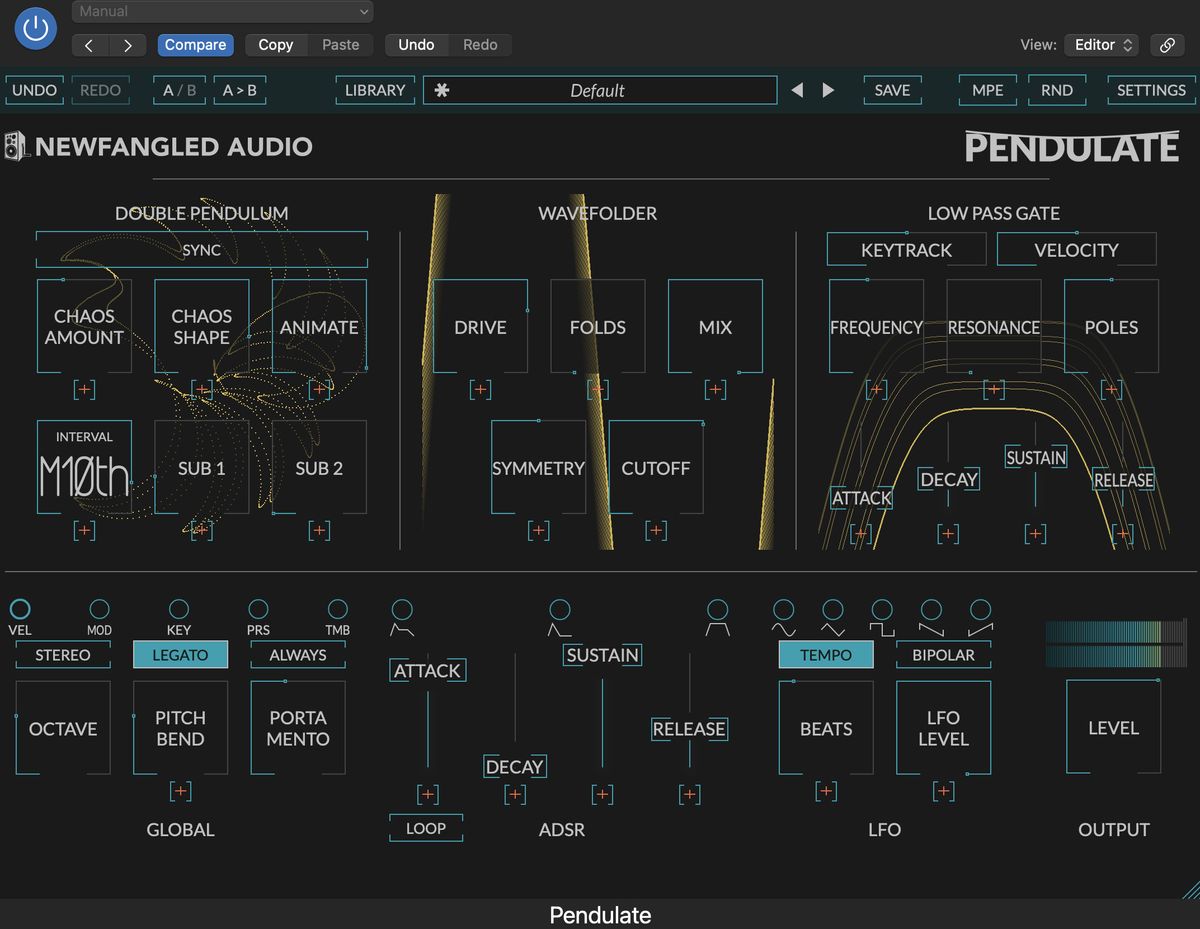This screenshot has height=929, width=1200.
Task: Open the View Editor dropdown
Action: pos(1103,45)
